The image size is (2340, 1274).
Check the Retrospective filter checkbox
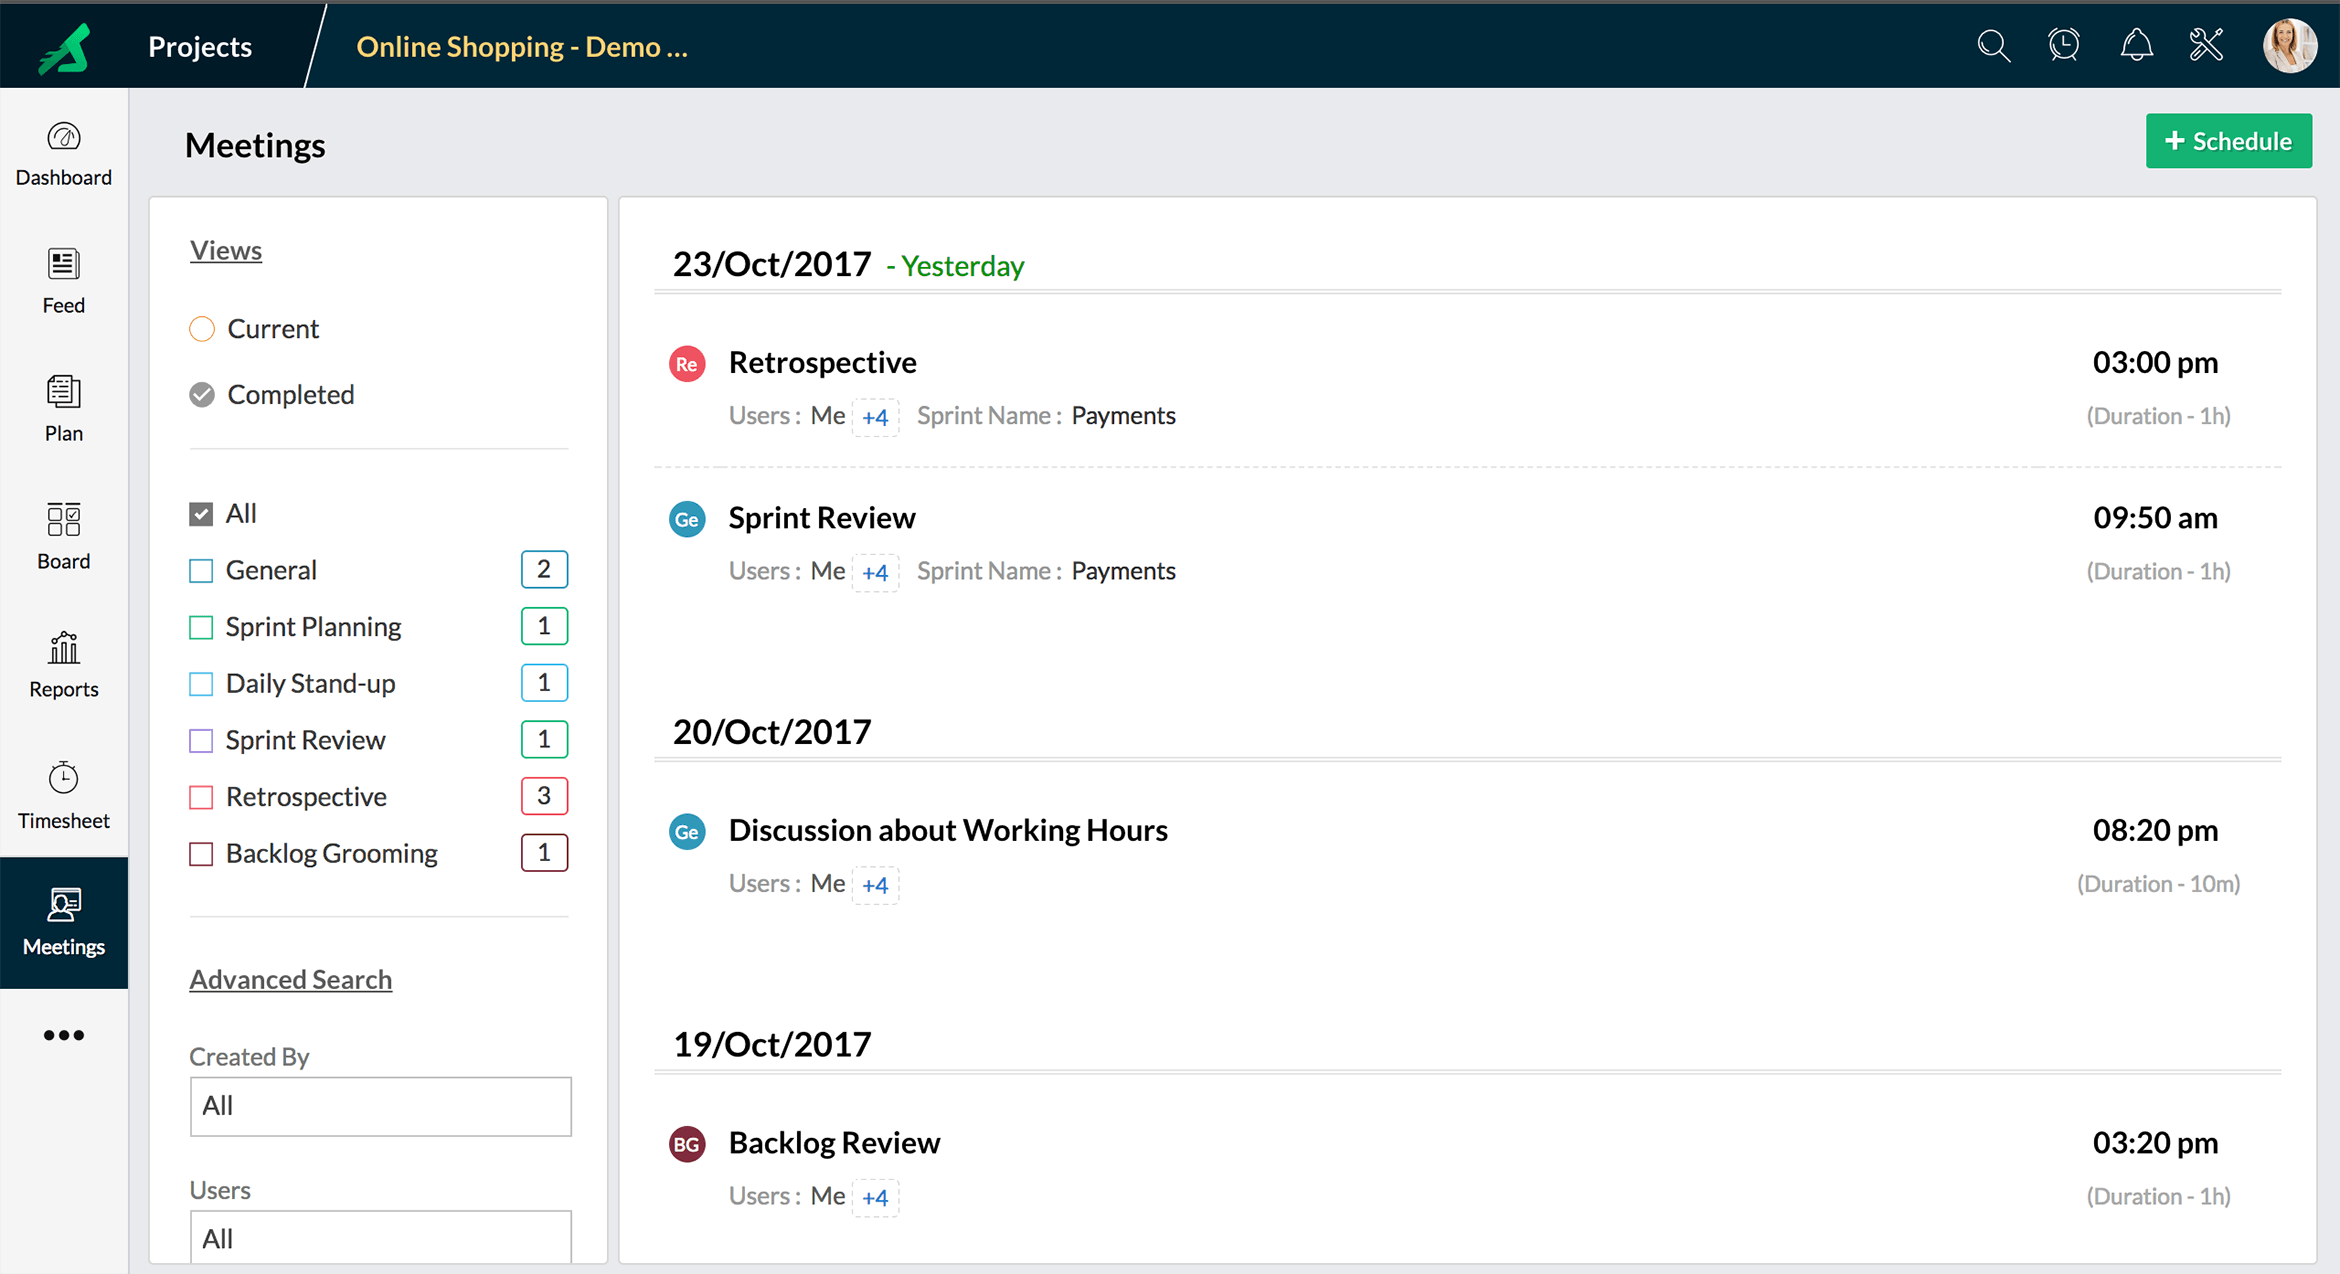(201, 797)
